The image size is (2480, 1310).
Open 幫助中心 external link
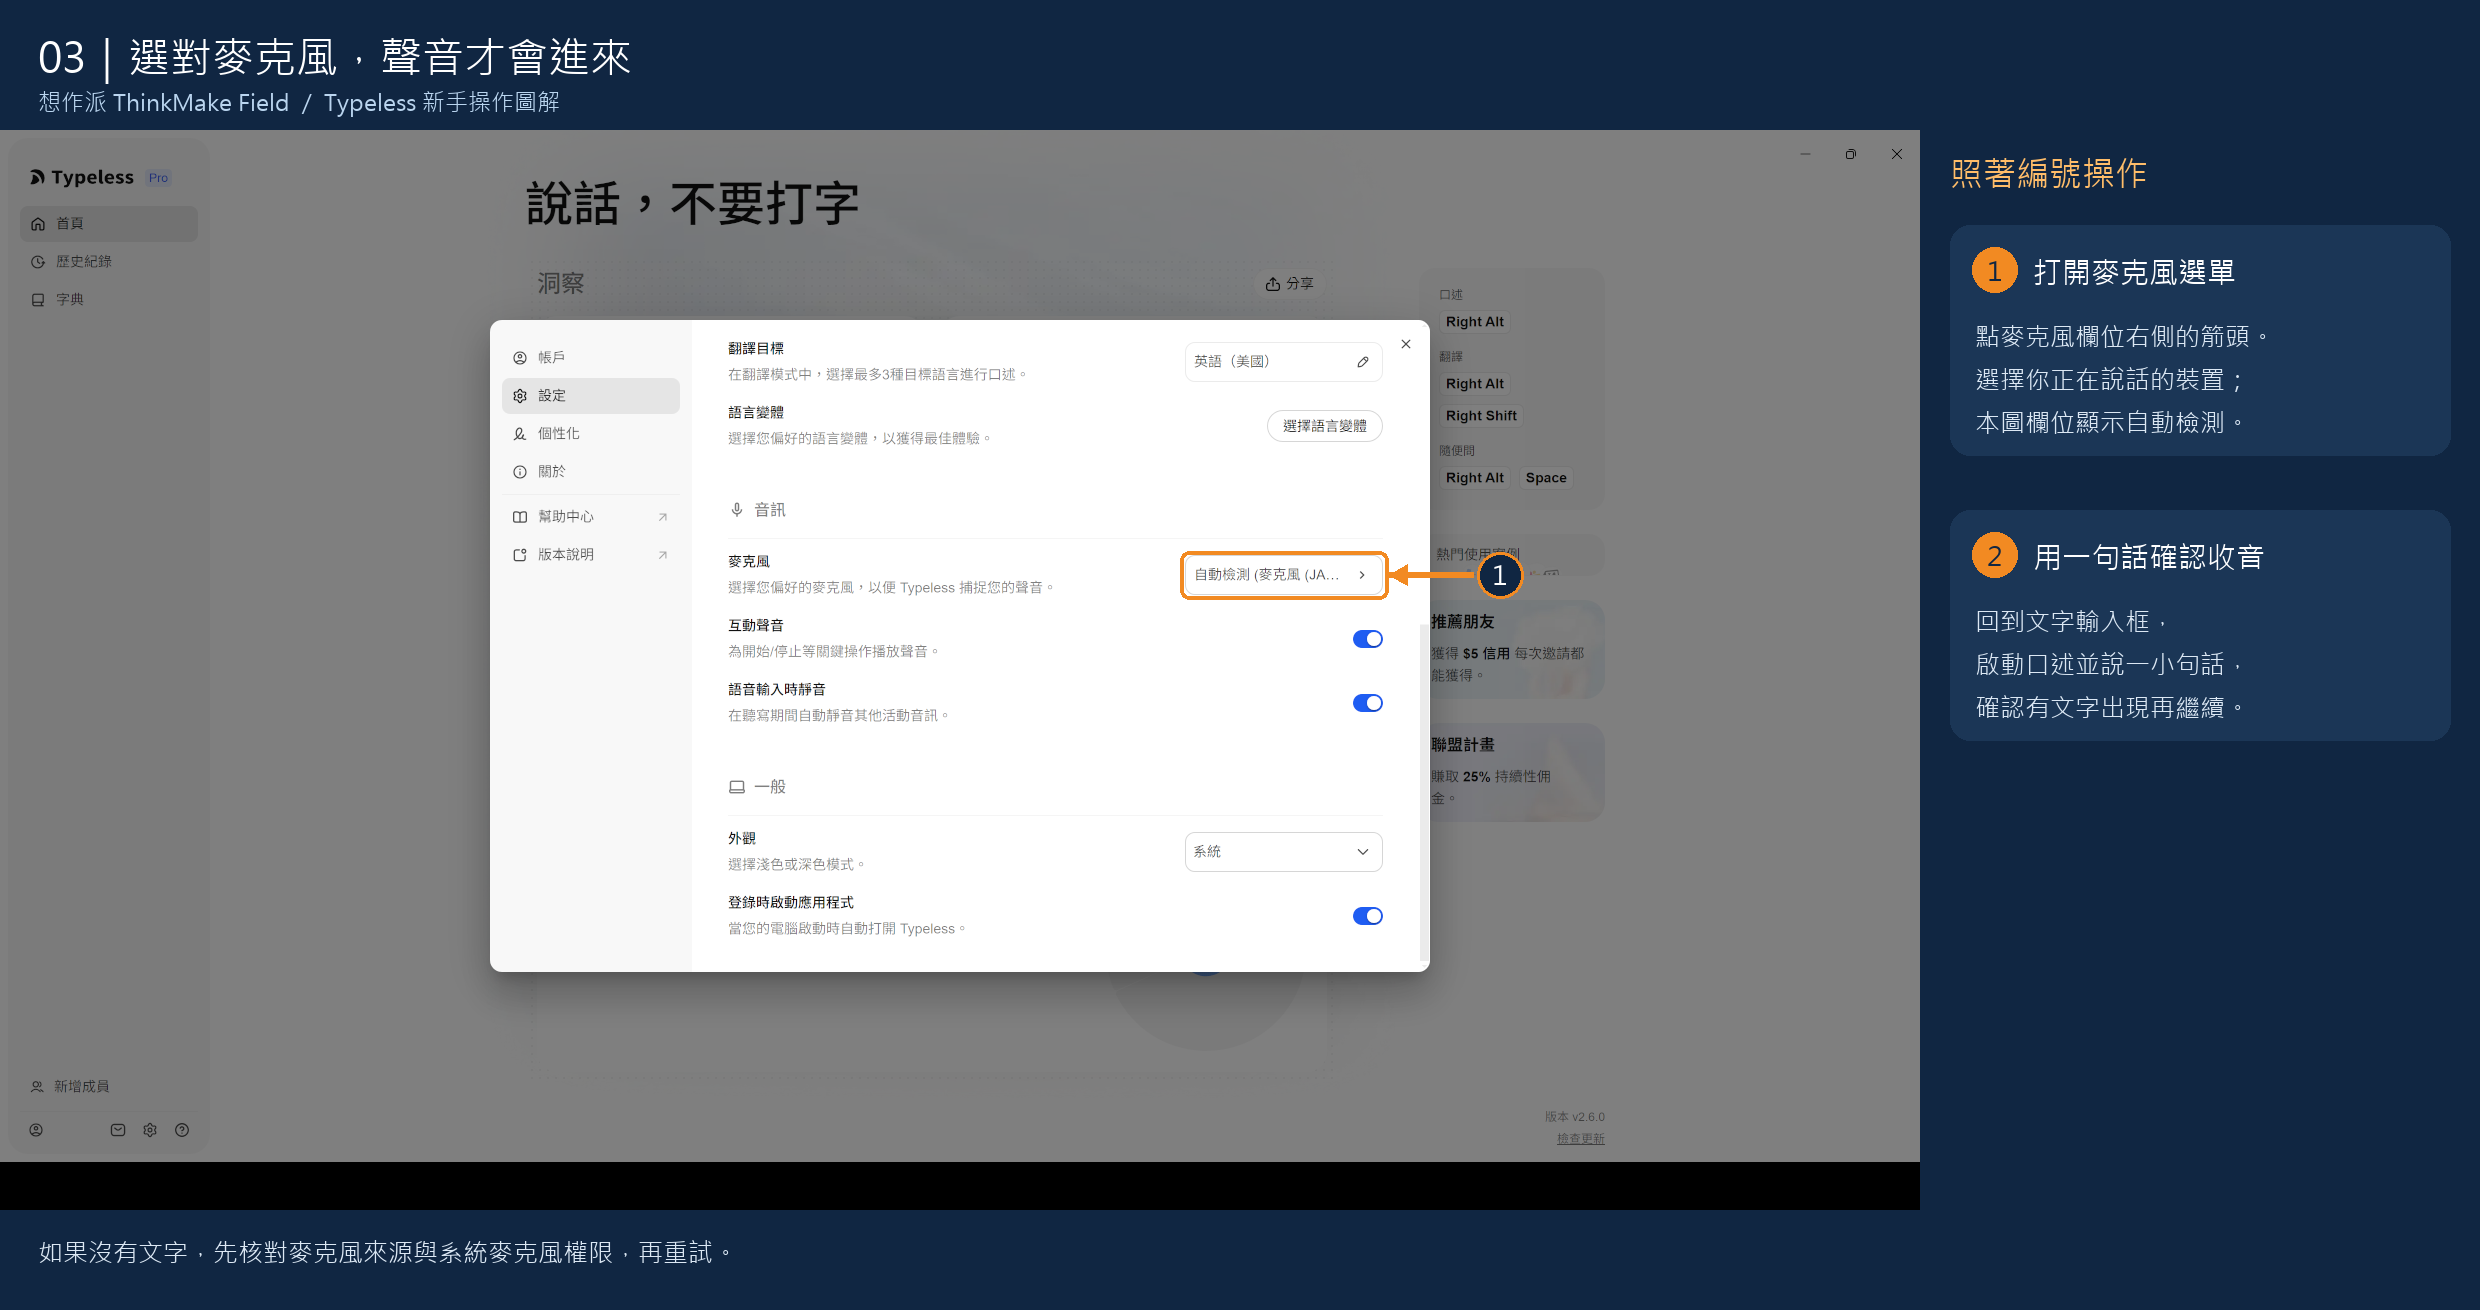[x=590, y=516]
